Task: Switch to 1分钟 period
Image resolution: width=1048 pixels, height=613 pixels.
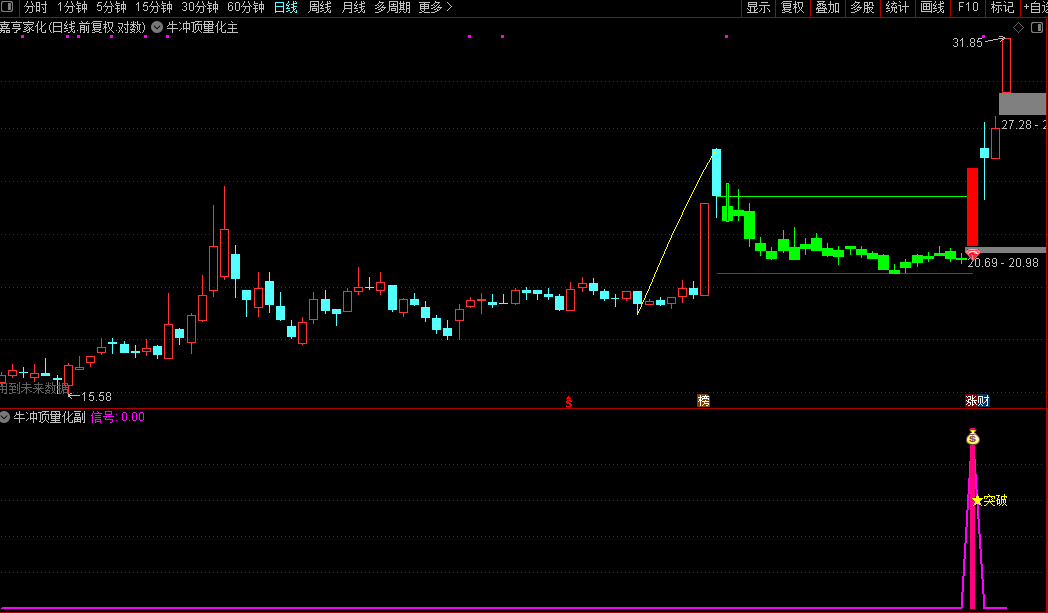Action: click(x=72, y=7)
